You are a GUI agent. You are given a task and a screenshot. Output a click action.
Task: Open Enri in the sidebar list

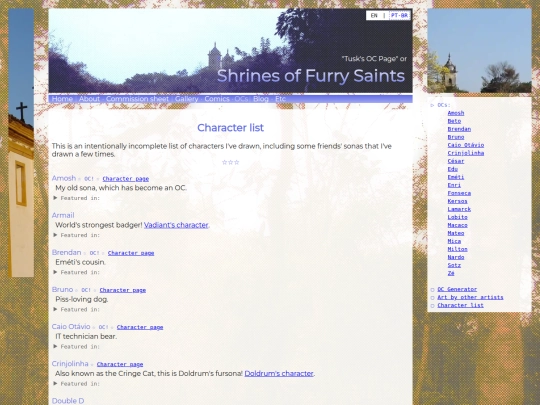[454, 185]
